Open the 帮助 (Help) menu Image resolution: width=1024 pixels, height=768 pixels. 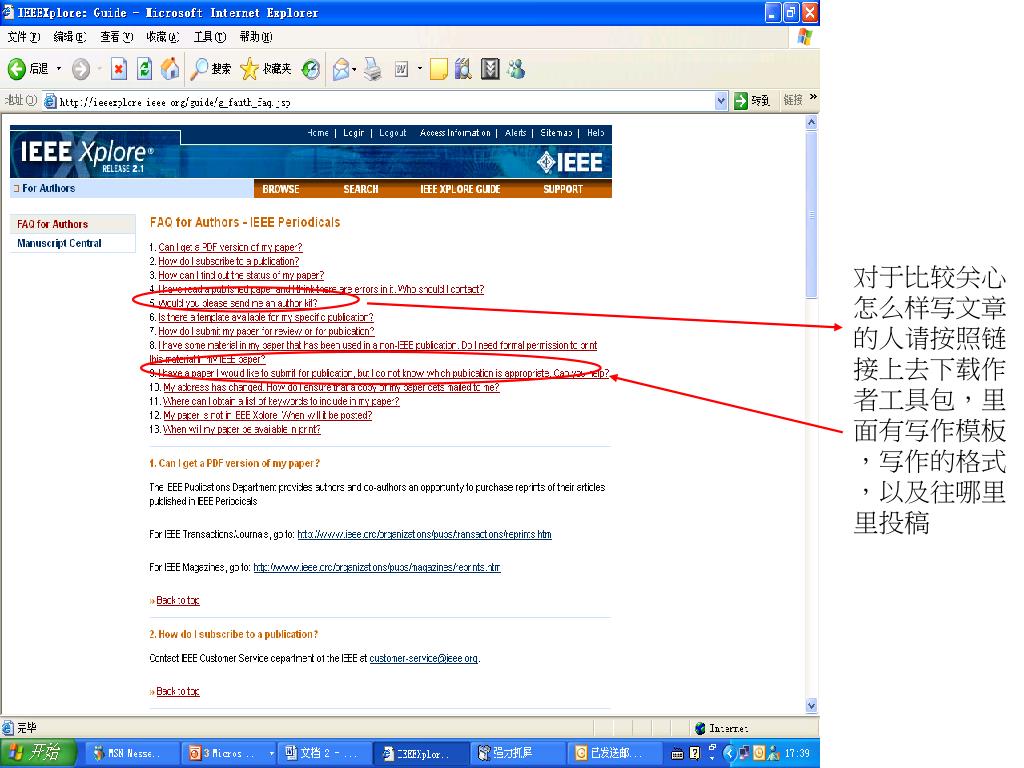(255, 37)
